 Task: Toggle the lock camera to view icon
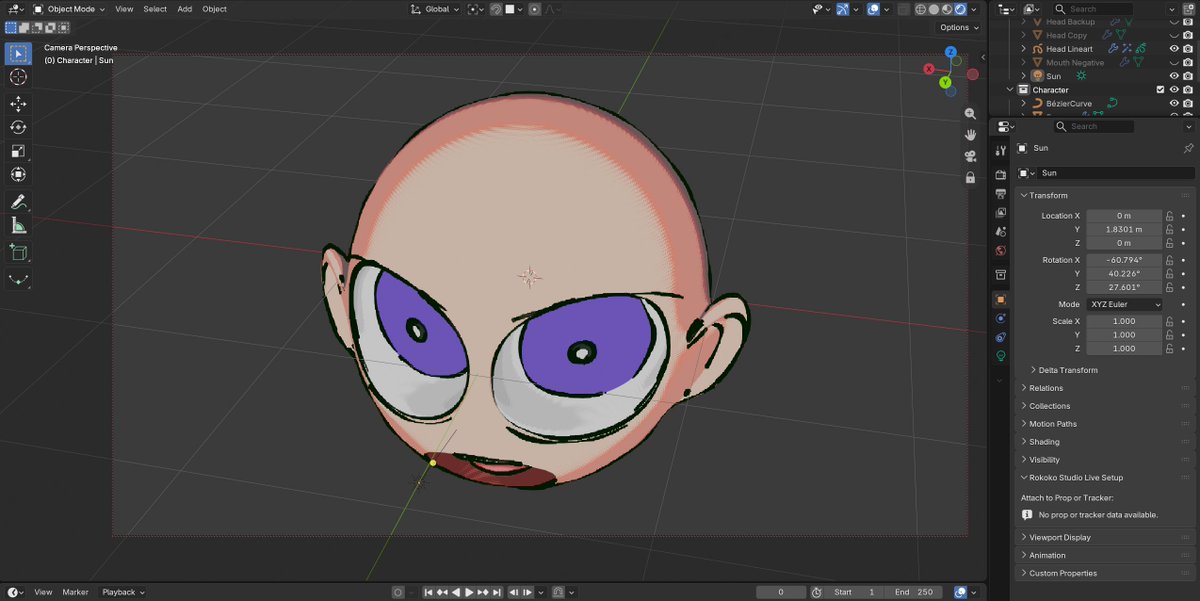pyautogui.click(x=970, y=177)
